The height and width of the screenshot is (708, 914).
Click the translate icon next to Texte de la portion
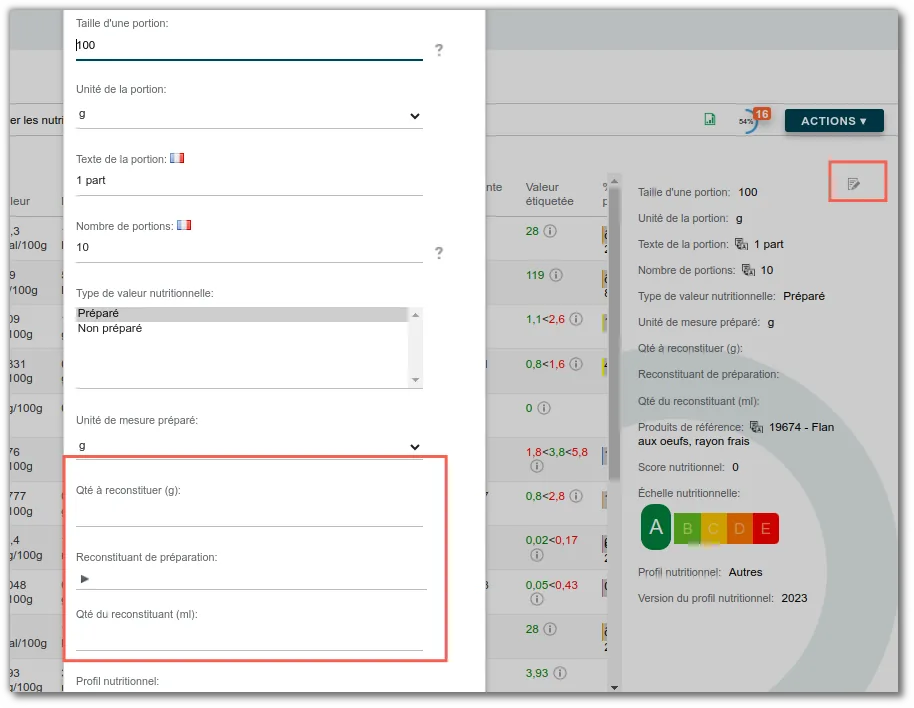pyautogui.click(x=741, y=244)
